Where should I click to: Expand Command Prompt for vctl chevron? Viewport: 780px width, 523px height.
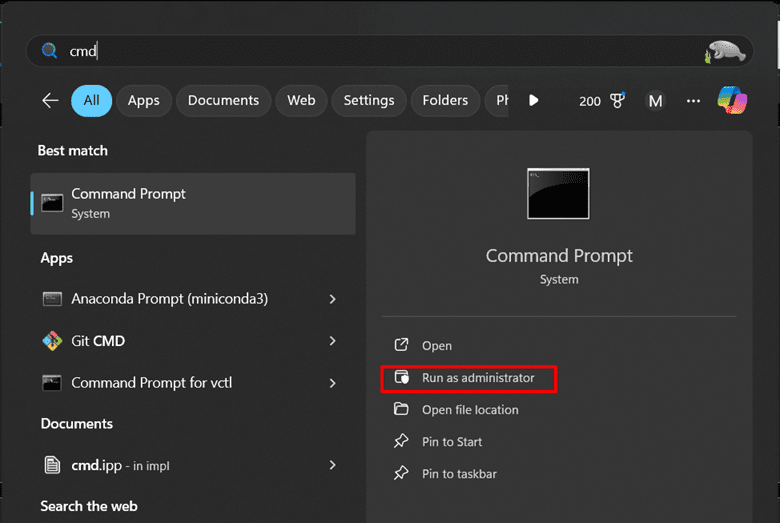[333, 383]
